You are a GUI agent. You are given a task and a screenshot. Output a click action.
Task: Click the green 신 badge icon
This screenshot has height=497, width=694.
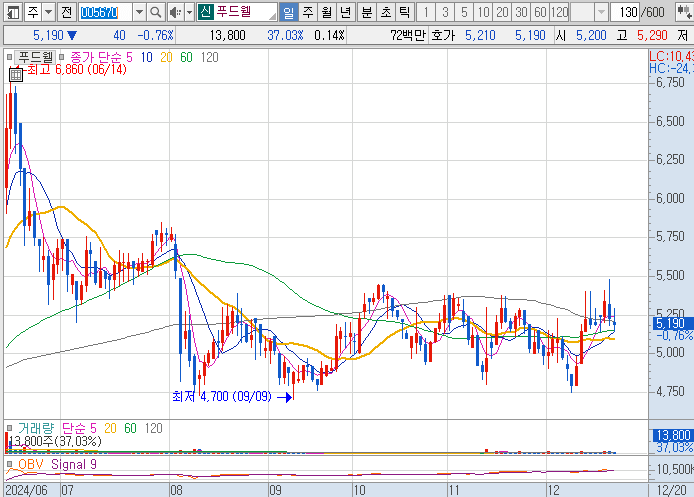(205, 12)
